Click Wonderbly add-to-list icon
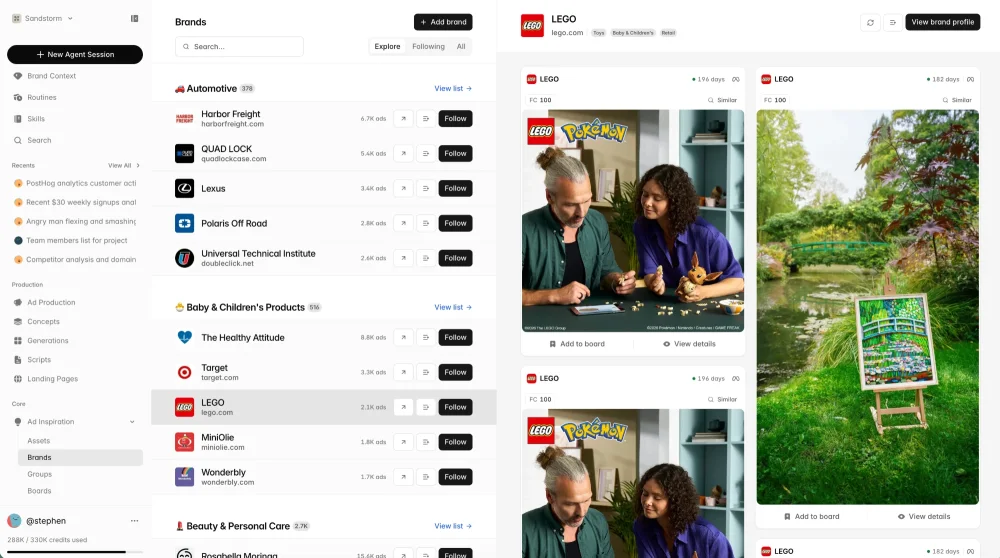Image resolution: width=1000 pixels, height=558 pixels. [x=425, y=477]
